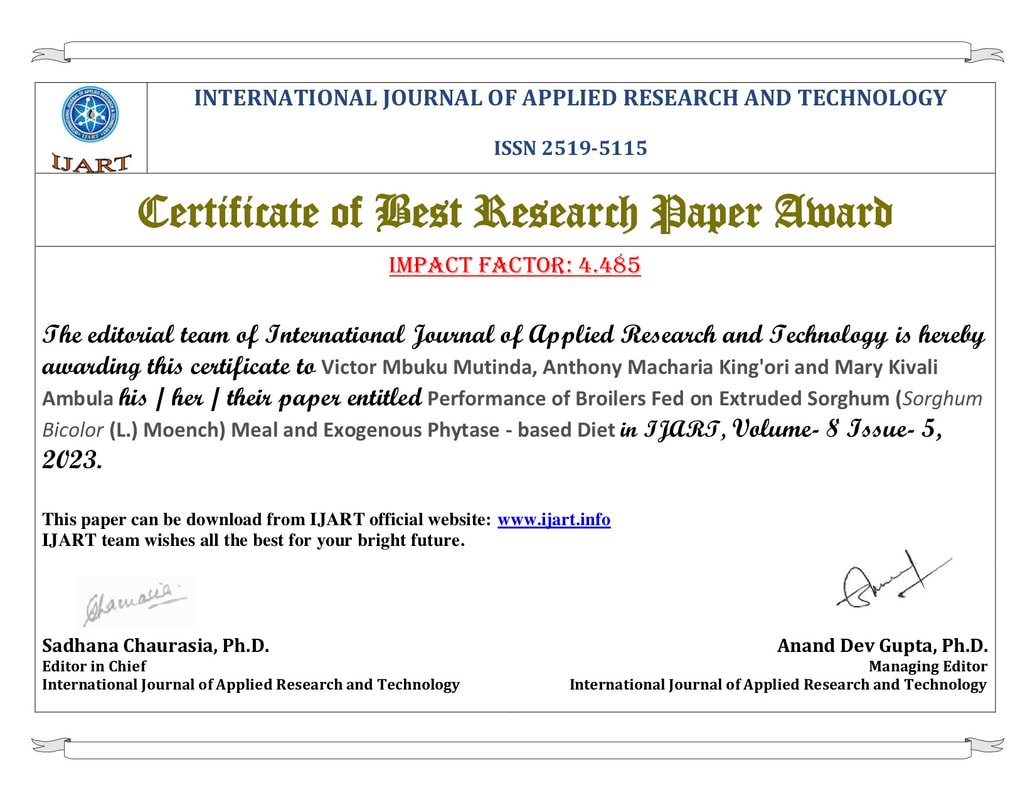Click the ISSN 2519-5115 text

click(x=570, y=148)
